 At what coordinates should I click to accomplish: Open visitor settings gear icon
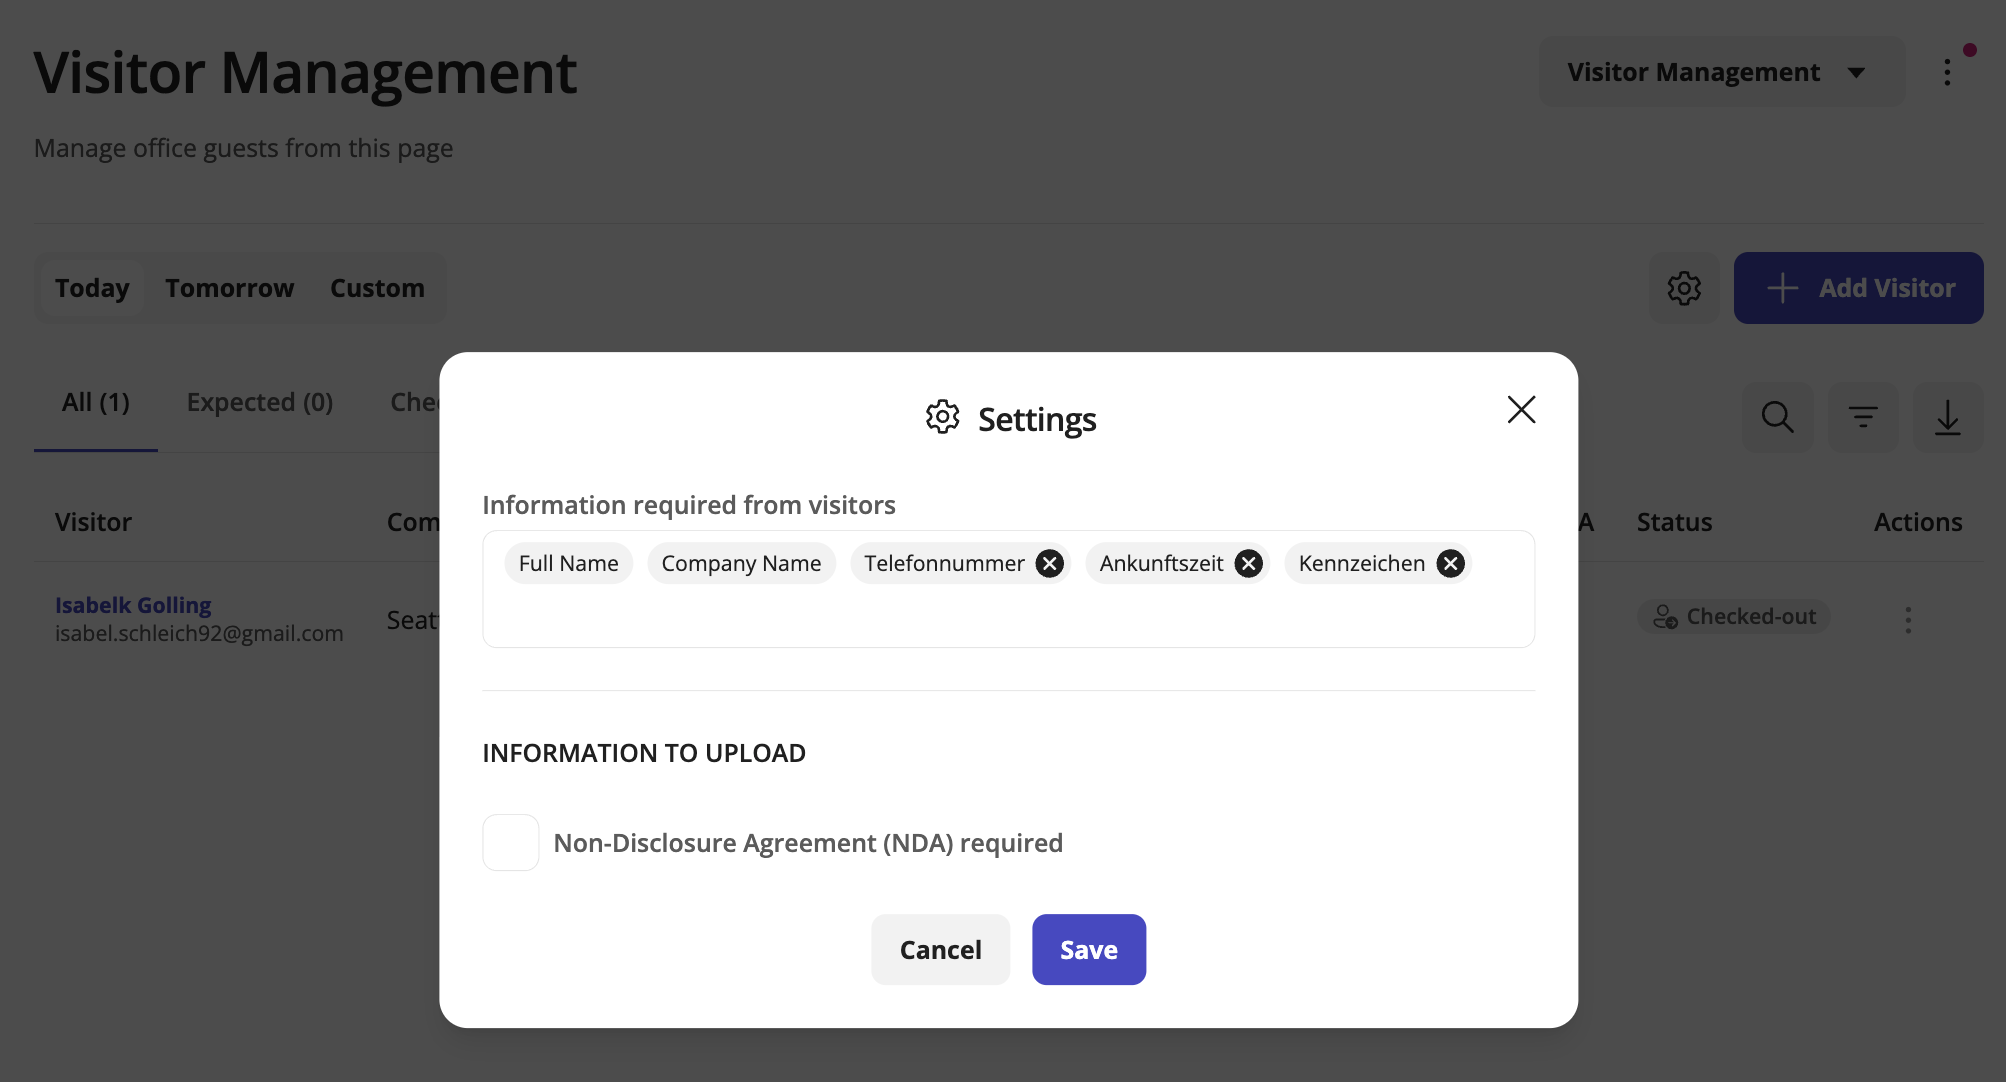[1684, 288]
